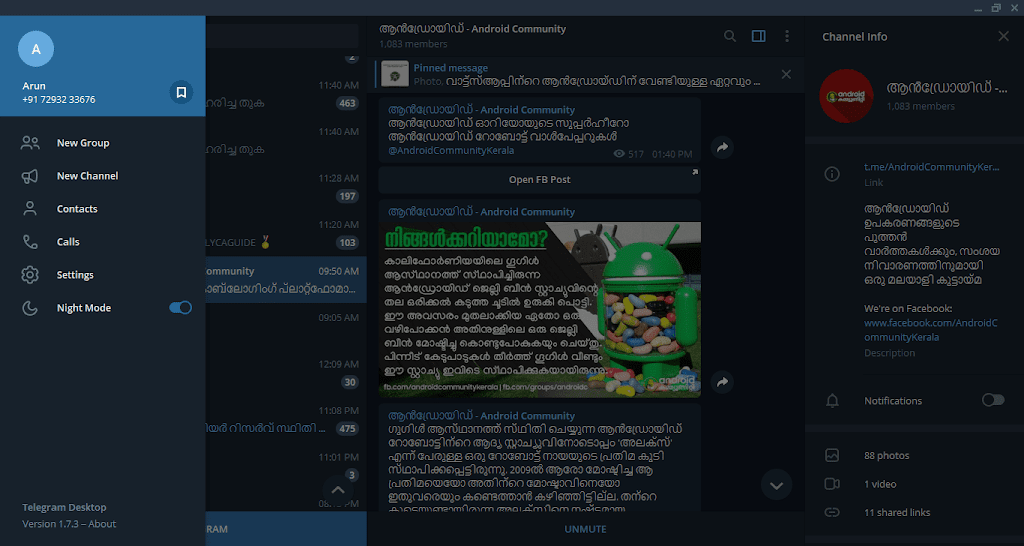Enable channel Notifications toggle
Screen dimensions: 1024x546
tap(992, 400)
